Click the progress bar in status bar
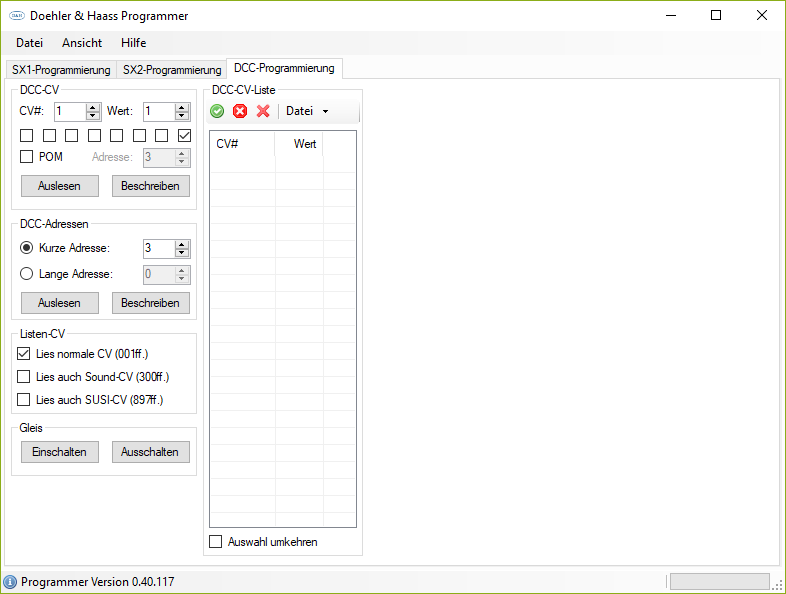This screenshot has height=594, width=786. click(719, 582)
